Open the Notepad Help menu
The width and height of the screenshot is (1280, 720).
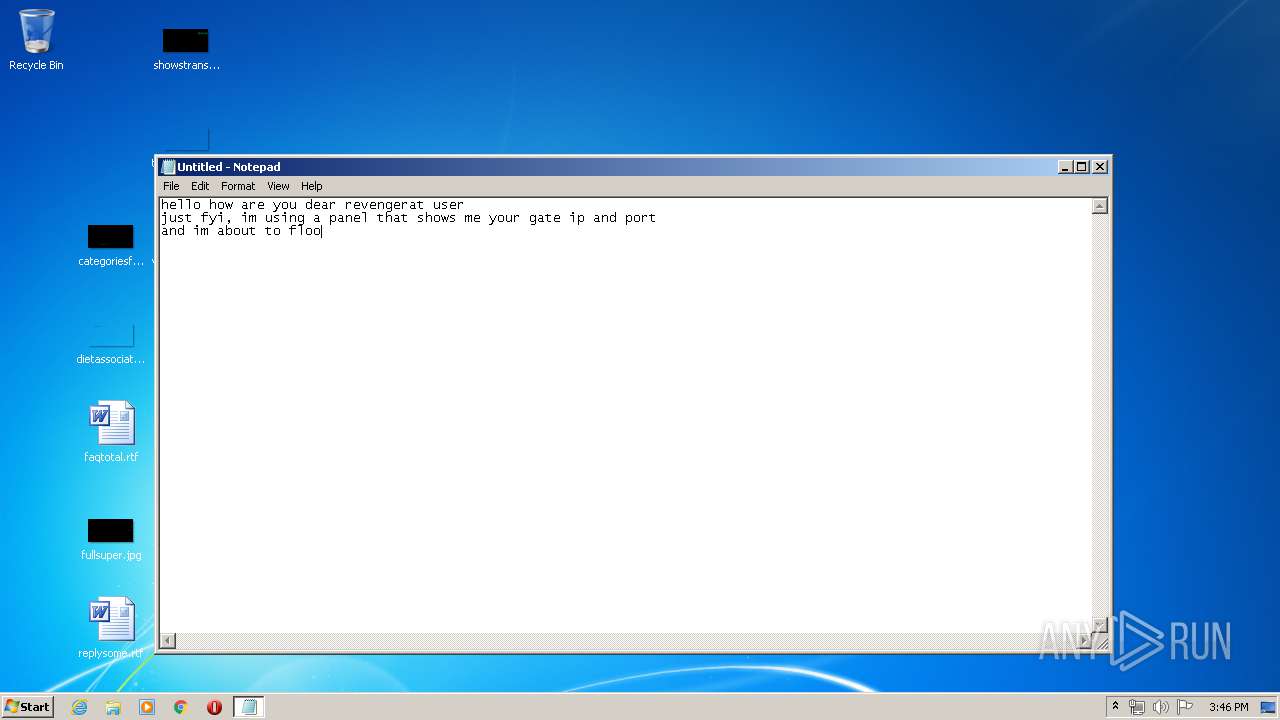[312, 186]
